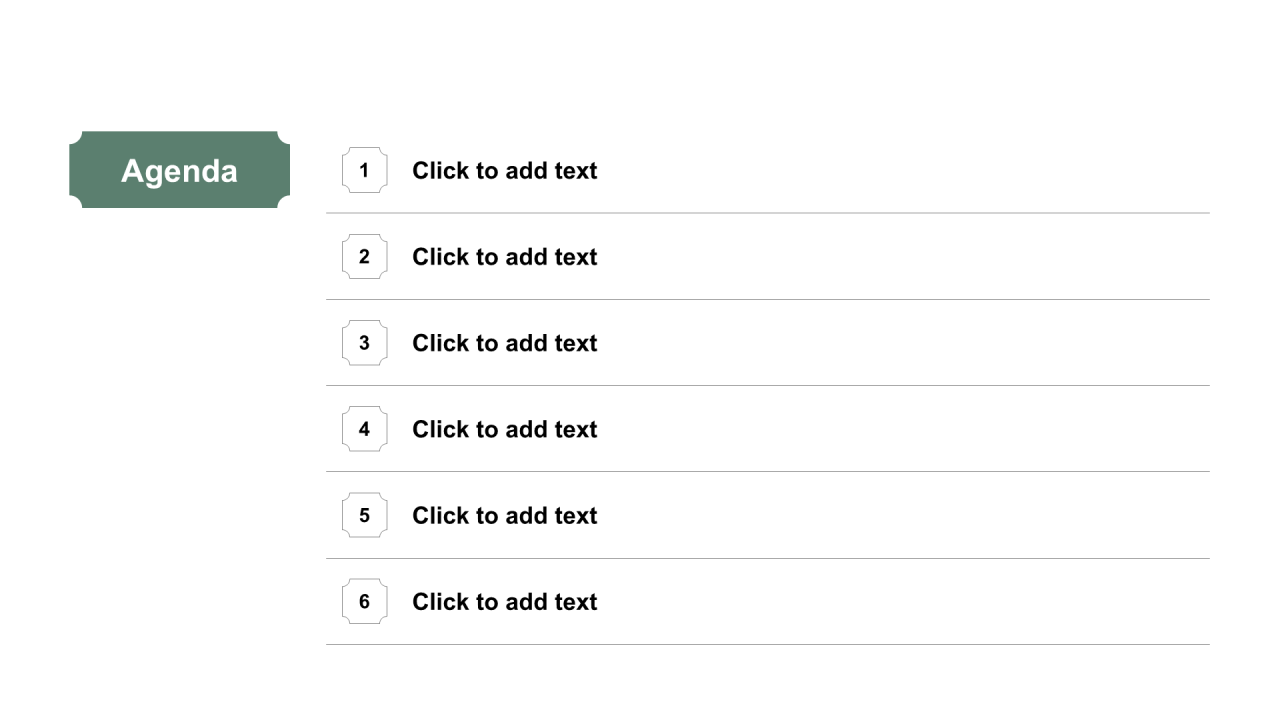Add text in placeholder beside number 2
Screen dimensions: 1280x720
click(505, 256)
